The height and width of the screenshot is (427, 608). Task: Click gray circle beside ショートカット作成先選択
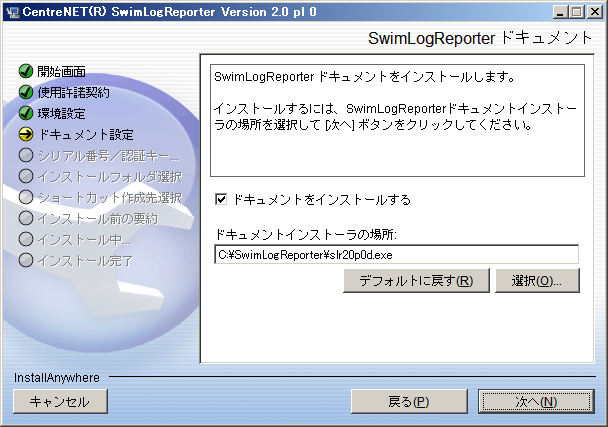(26, 197)
